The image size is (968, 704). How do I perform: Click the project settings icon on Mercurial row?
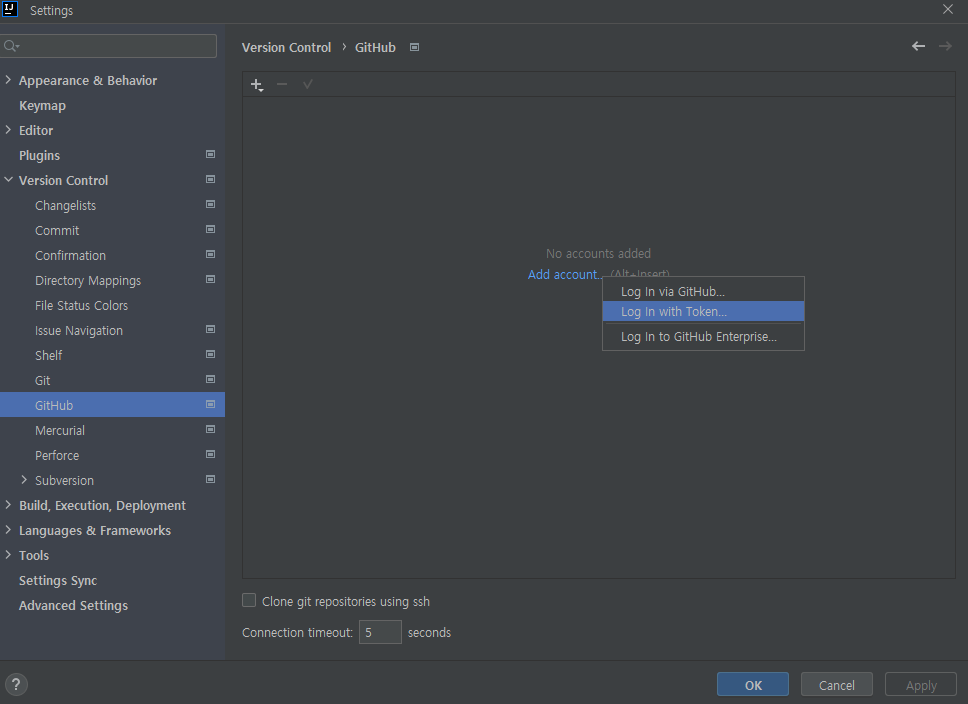[211, 429]
